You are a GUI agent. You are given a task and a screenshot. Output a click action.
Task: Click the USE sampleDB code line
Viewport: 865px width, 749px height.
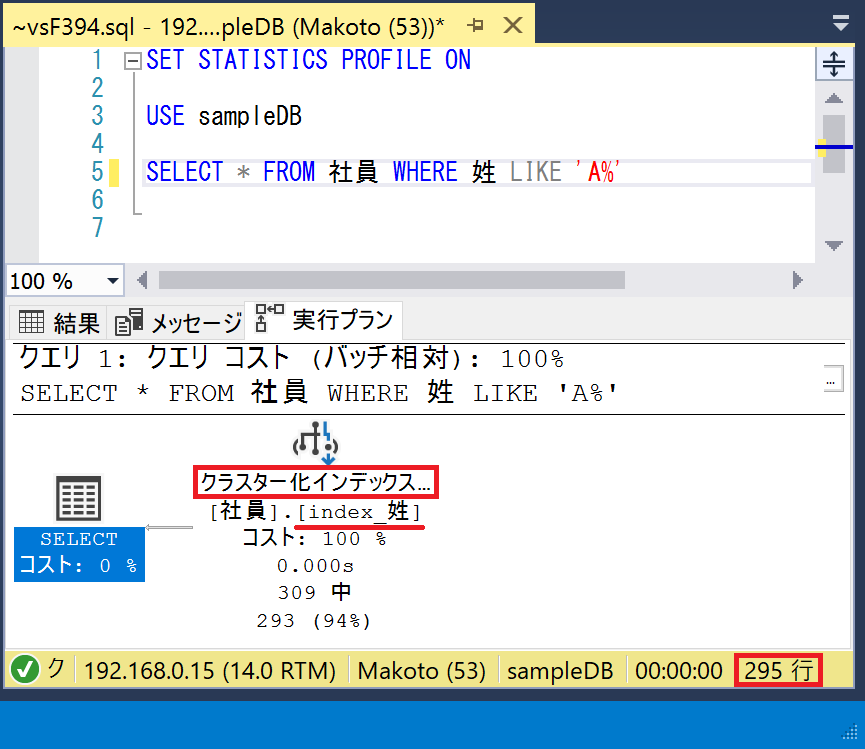(x=223, y=116)
